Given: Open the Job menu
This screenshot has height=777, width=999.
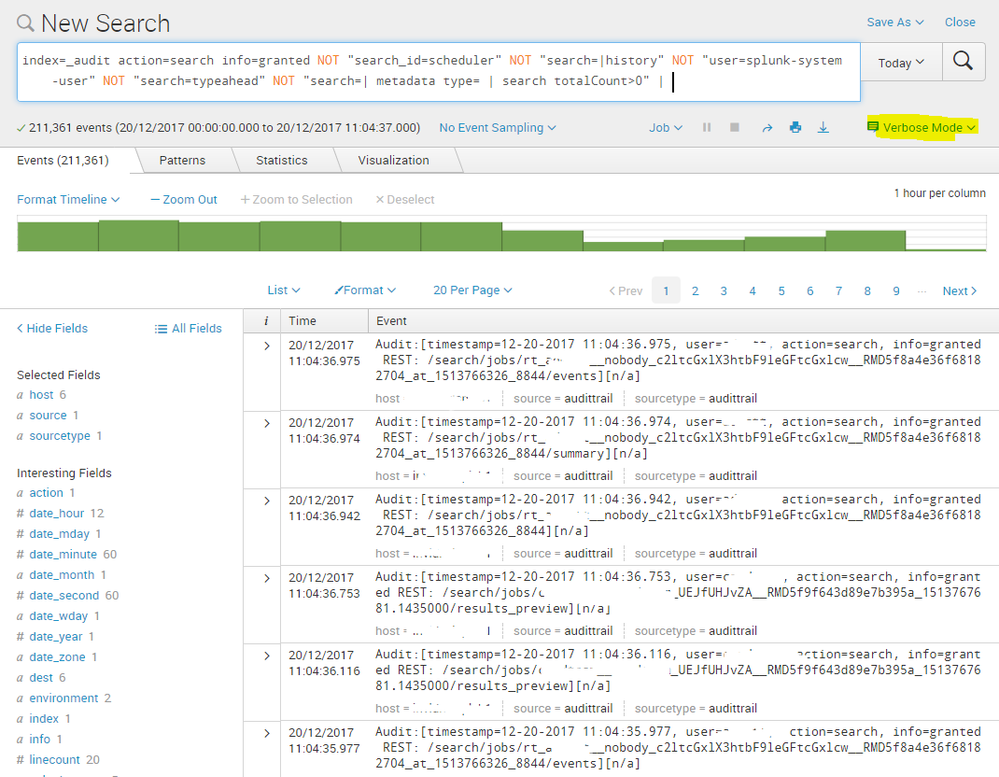Looking at the screenshot, I should pos(665,127).
